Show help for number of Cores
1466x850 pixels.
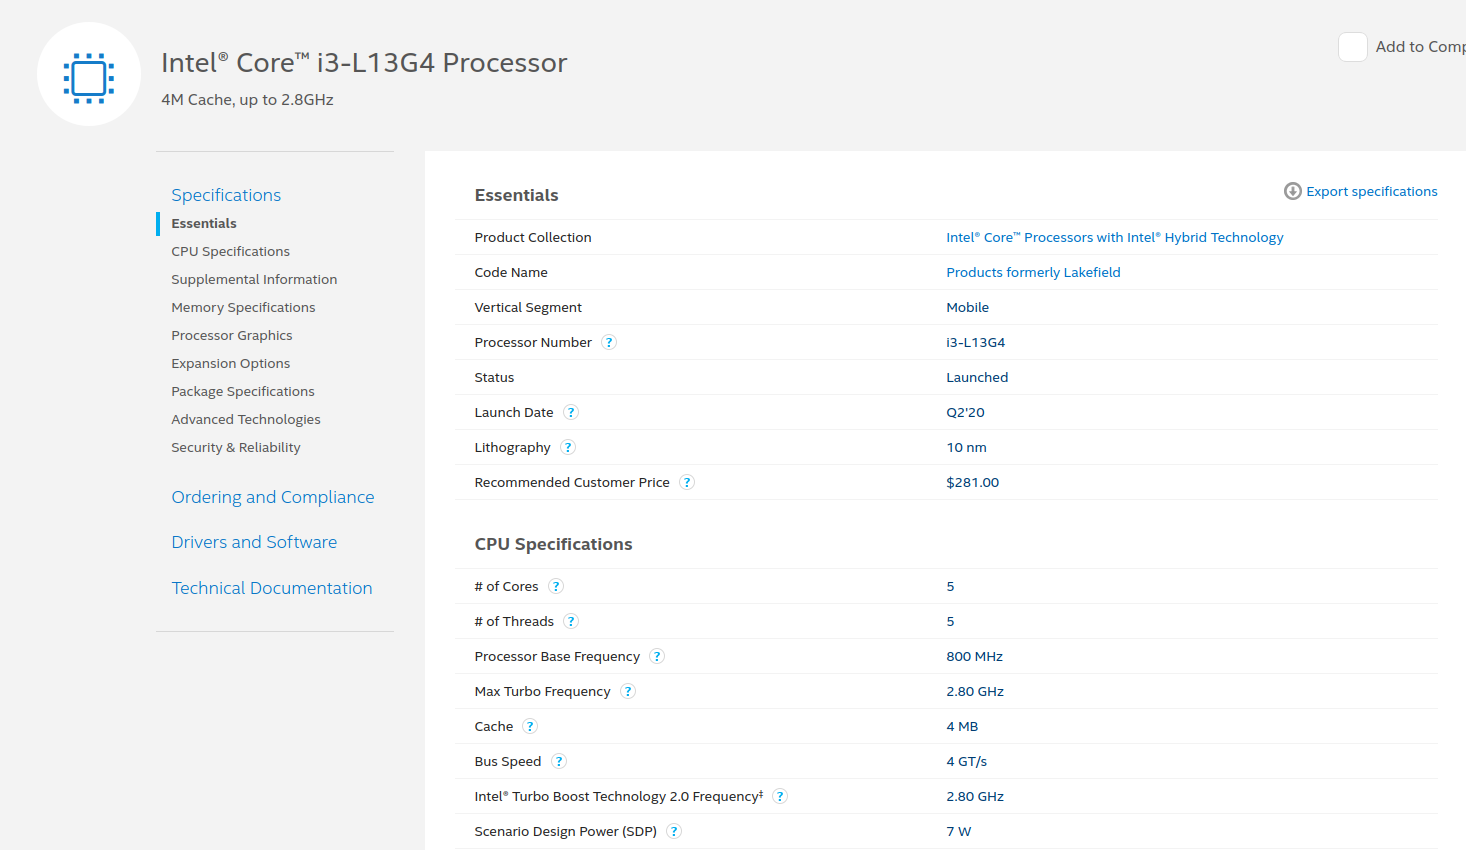point(556,586)
